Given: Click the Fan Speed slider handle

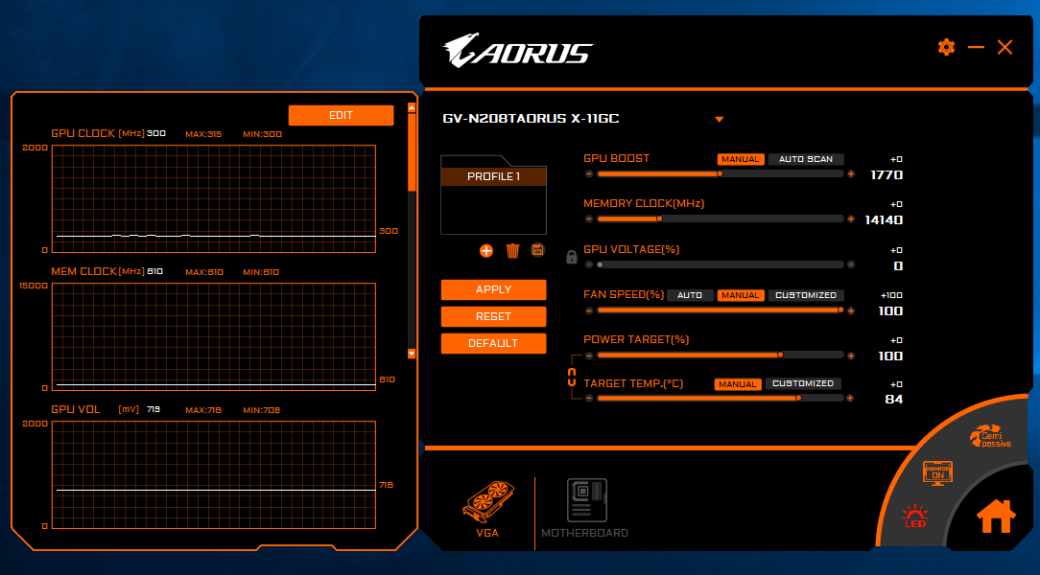Looking at the screenshot, I should (x=841, y=310).
